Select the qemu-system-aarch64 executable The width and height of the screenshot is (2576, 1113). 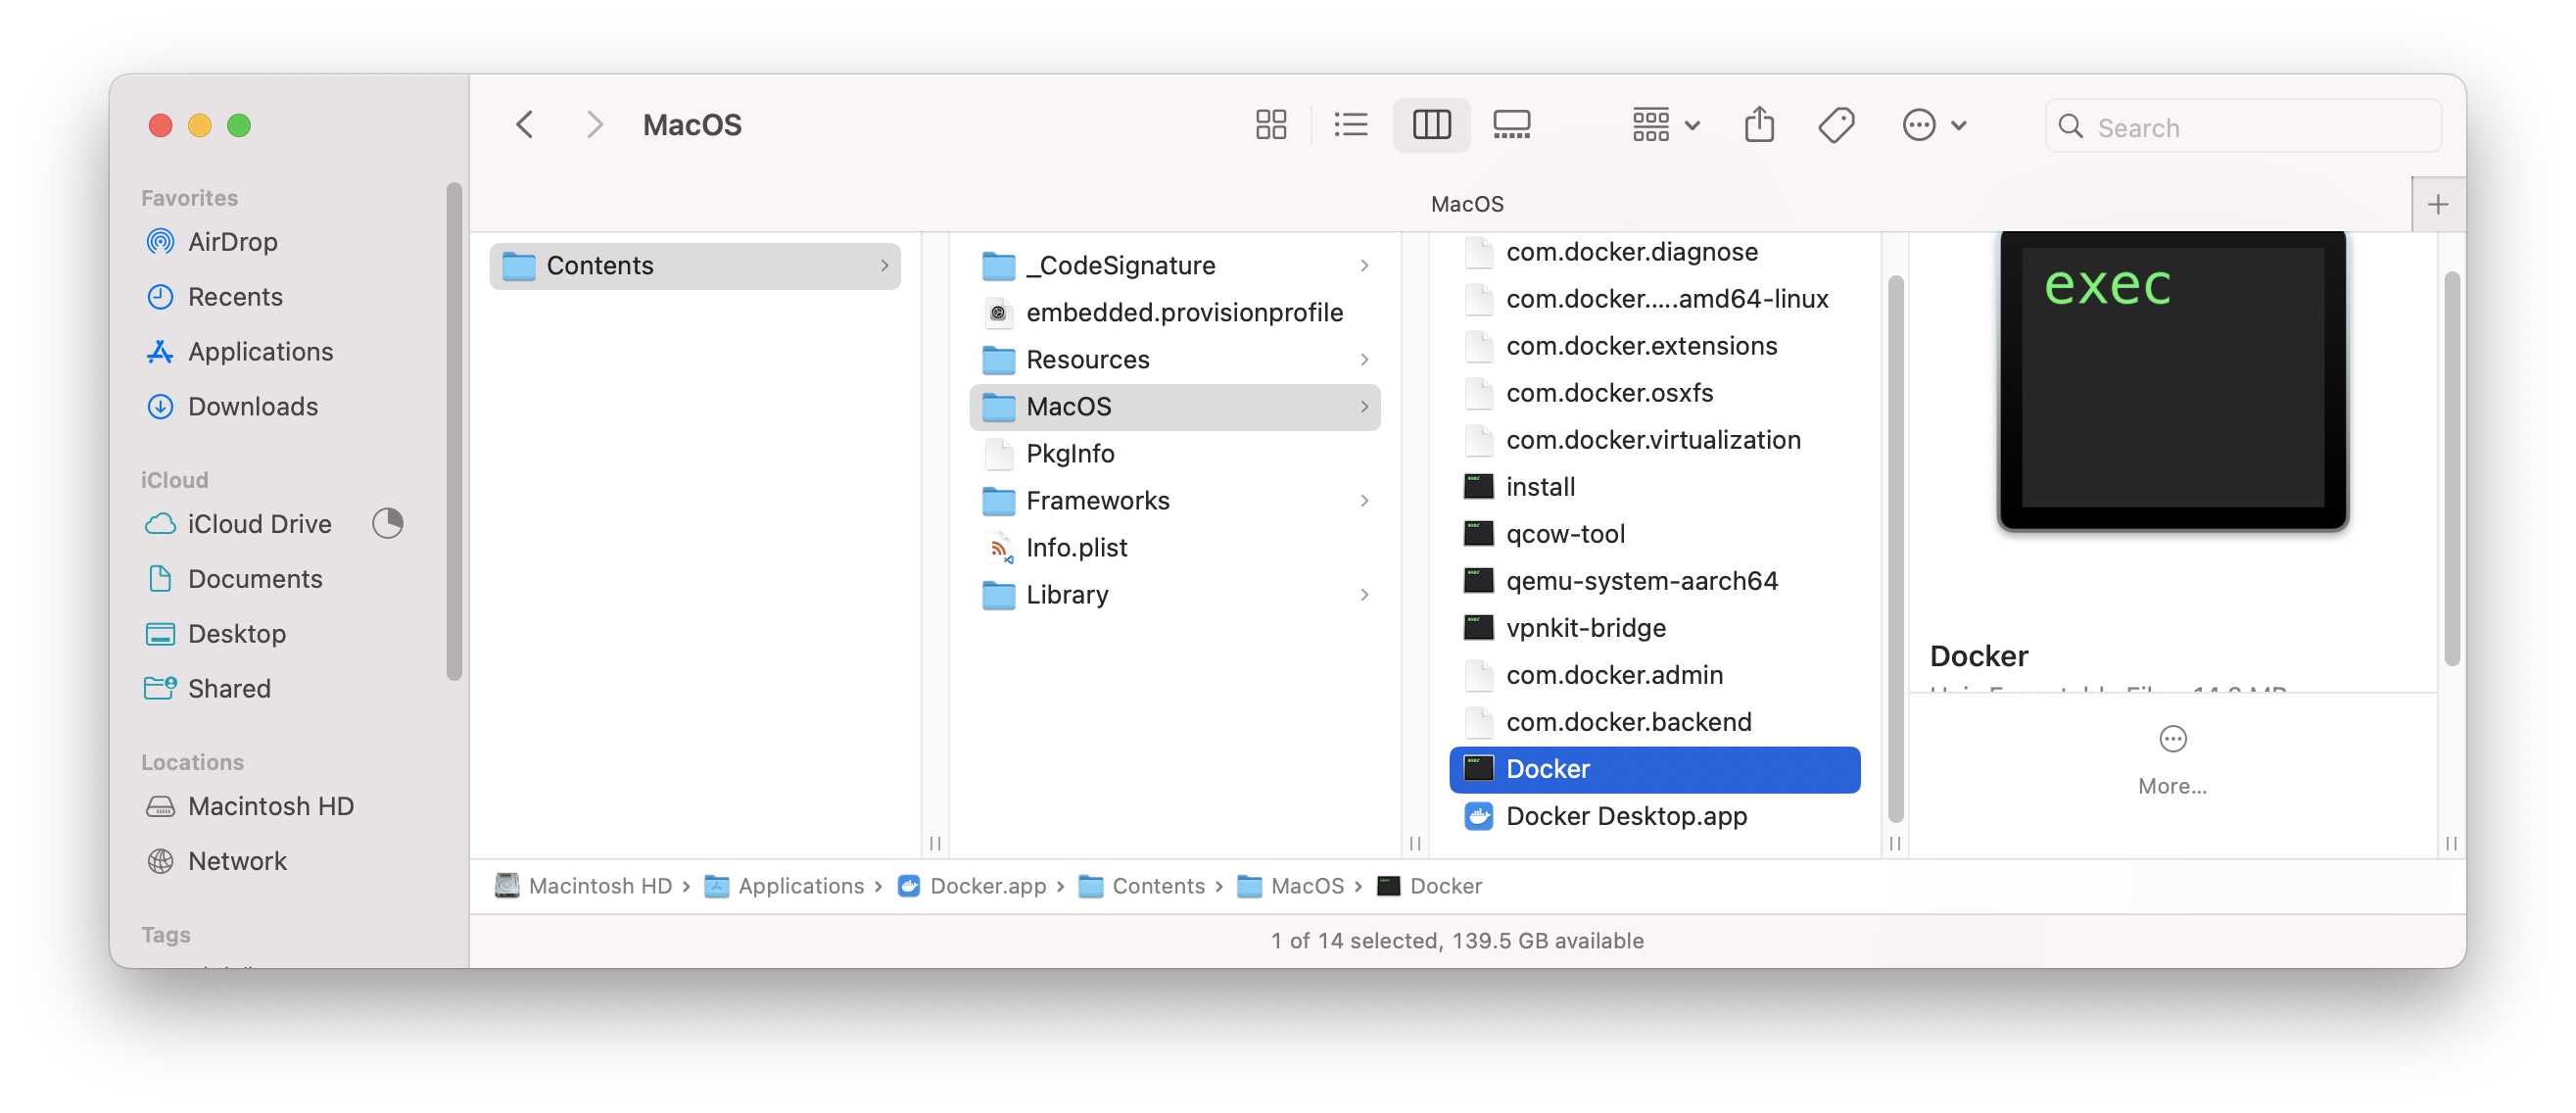click(1642, 580)
